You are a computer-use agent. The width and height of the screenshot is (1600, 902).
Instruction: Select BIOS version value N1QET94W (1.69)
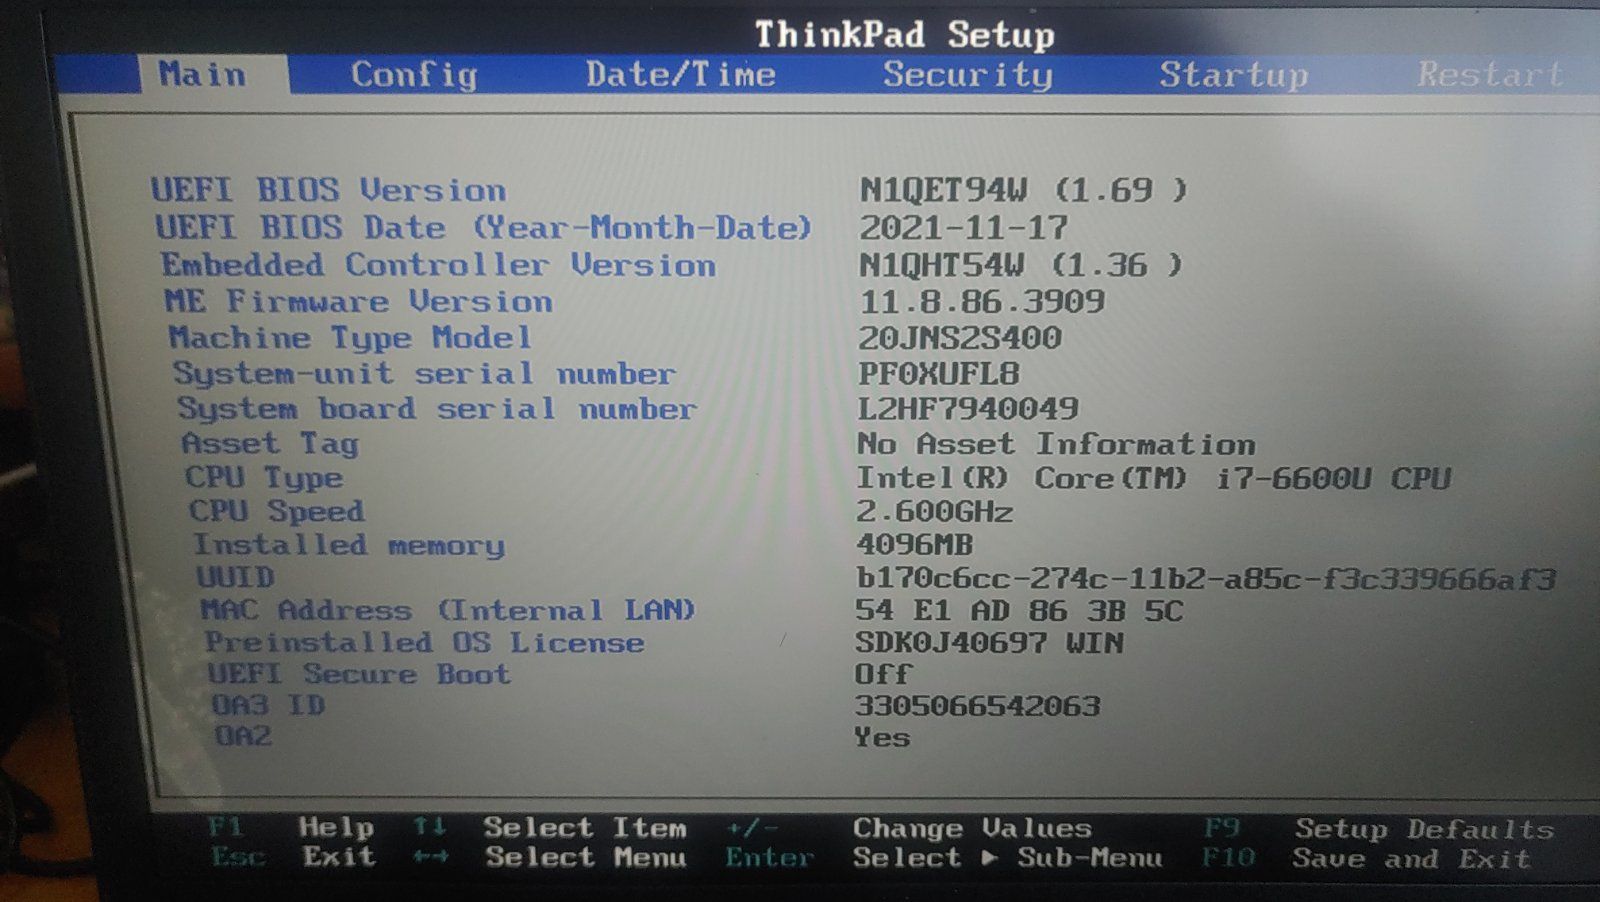tap(1023, 190)
